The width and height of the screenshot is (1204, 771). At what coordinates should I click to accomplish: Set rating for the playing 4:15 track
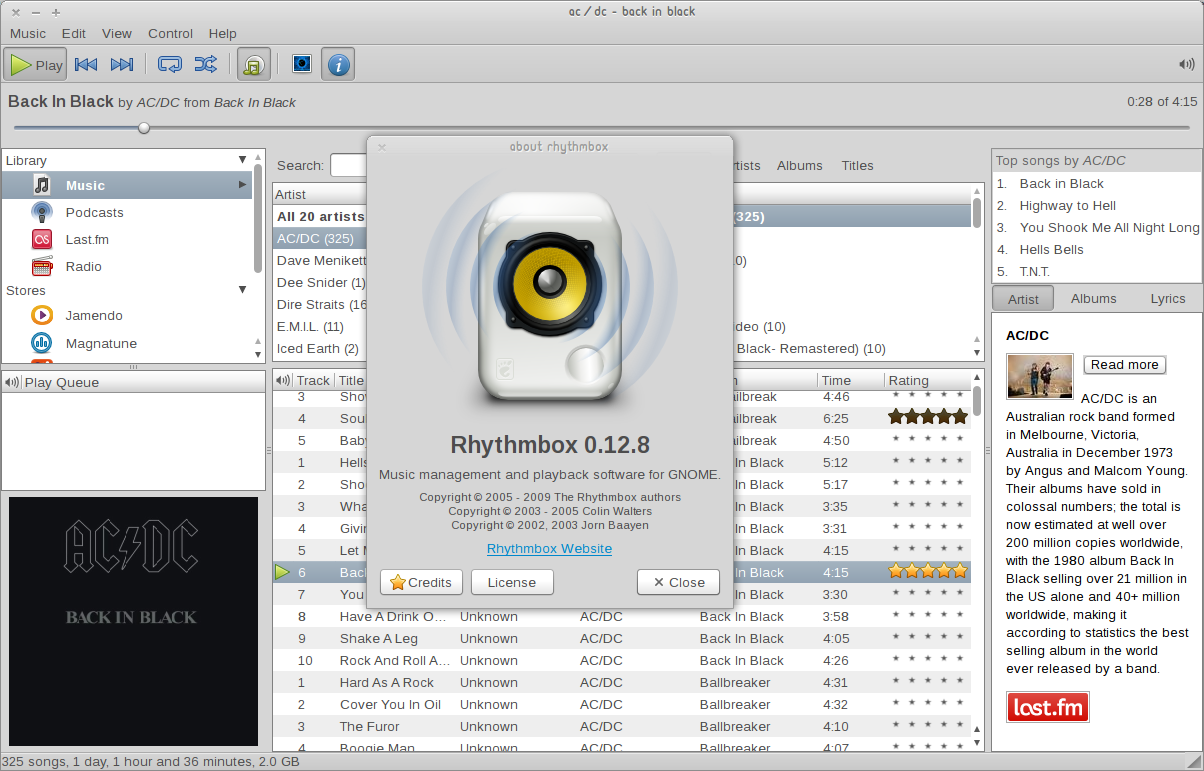[x=928, y=572]
